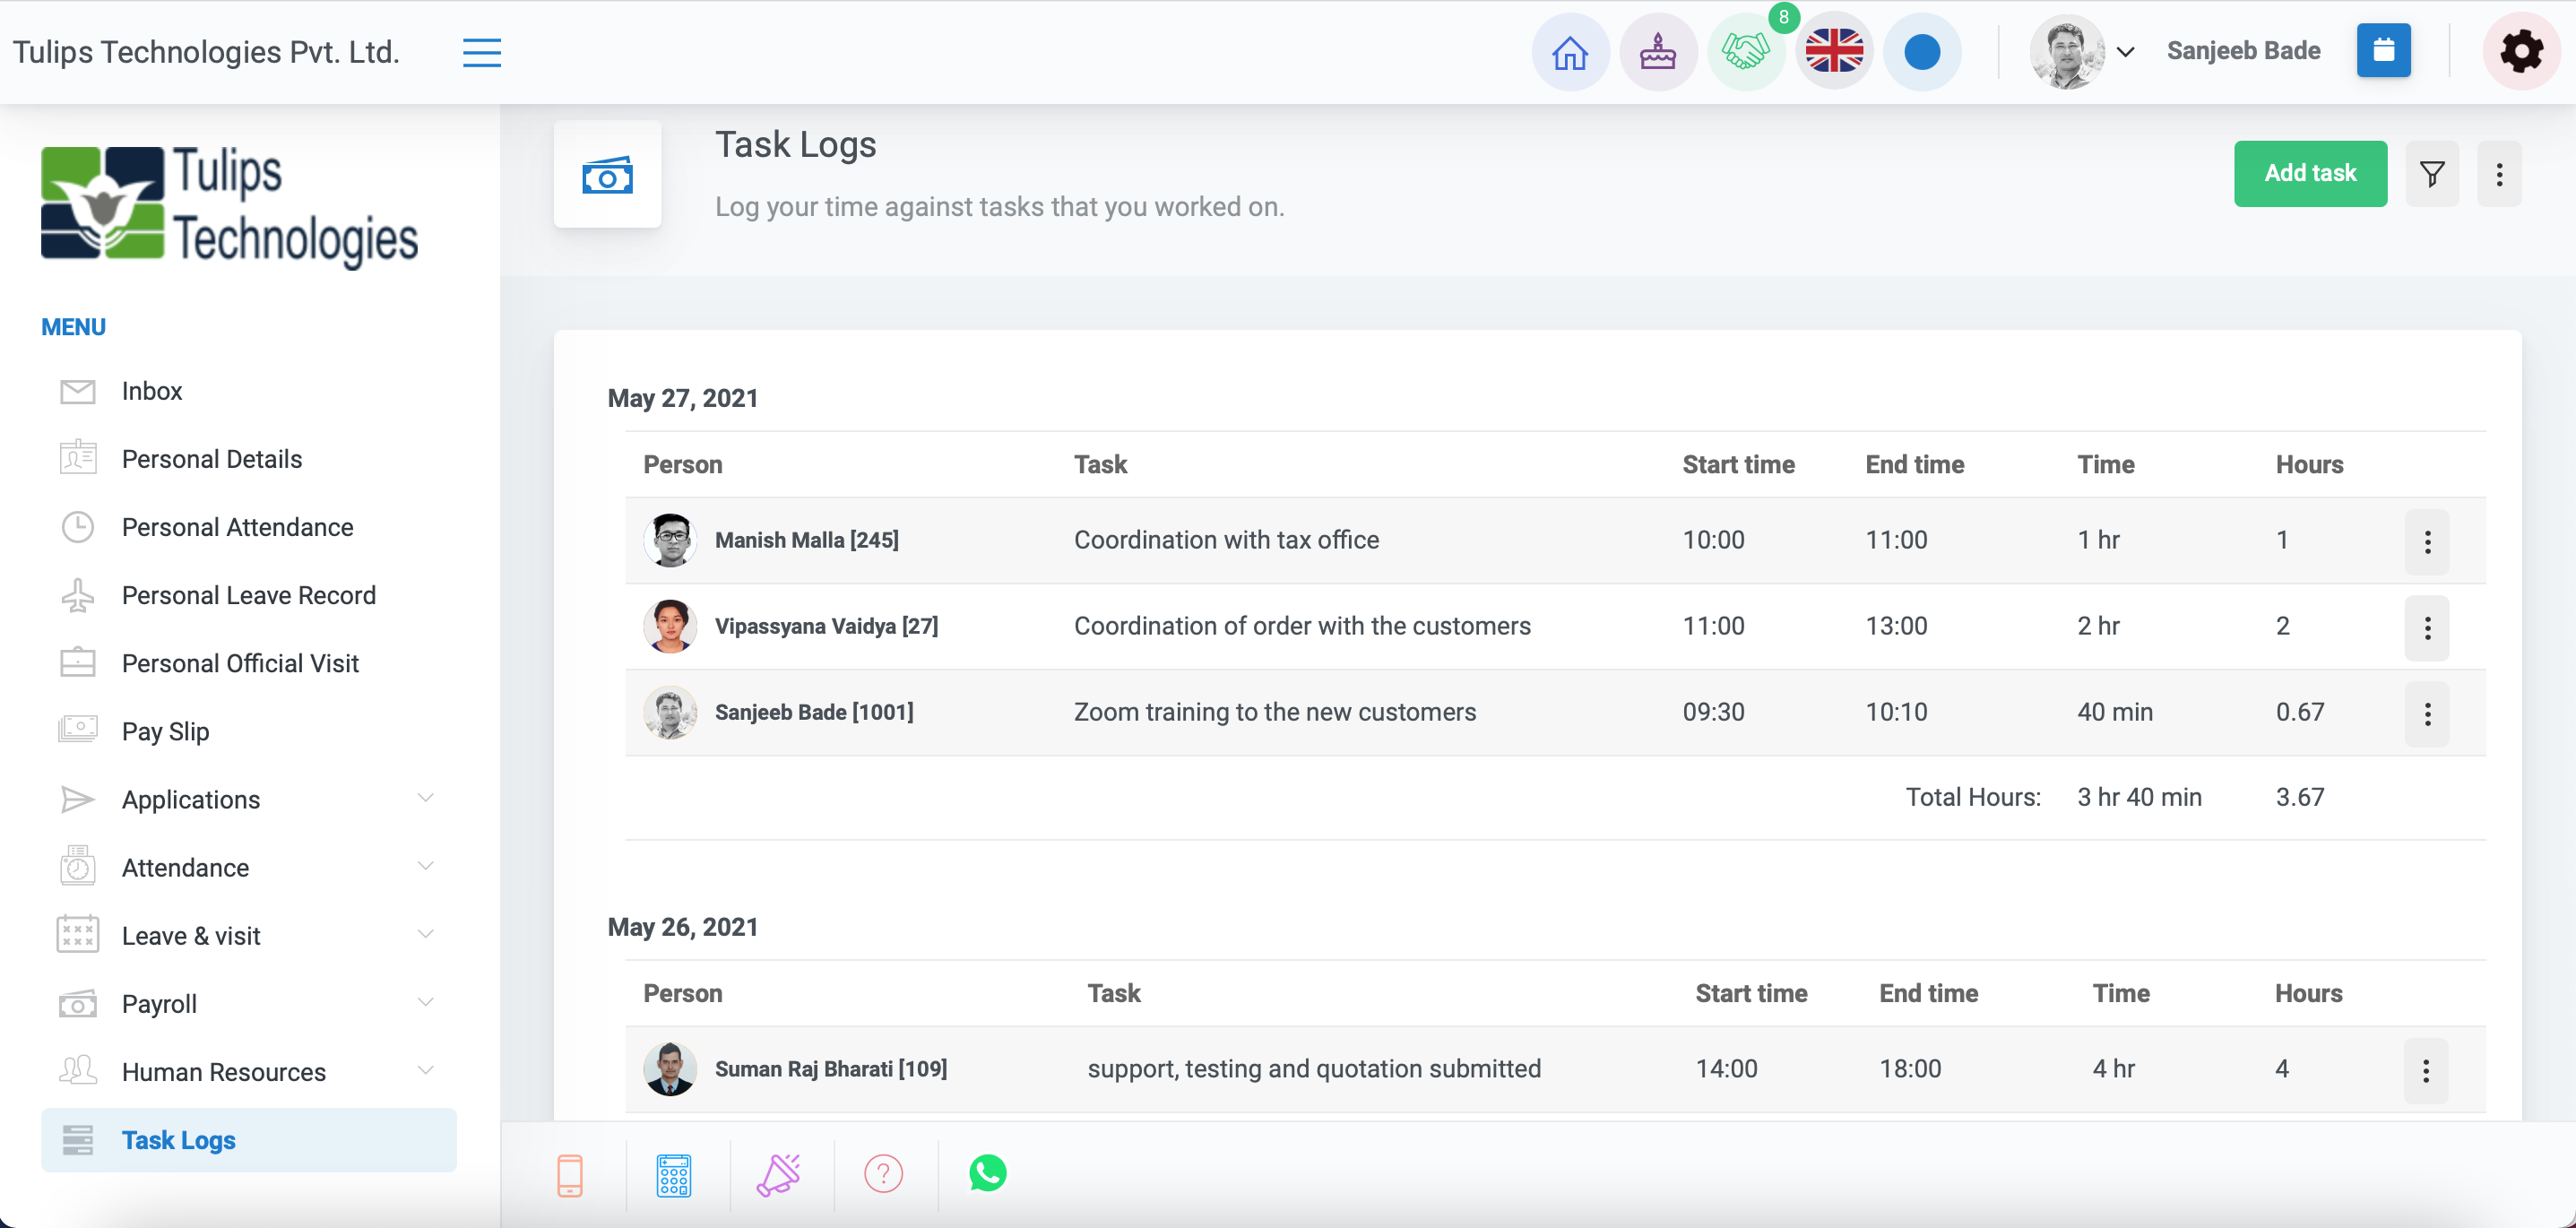Open the help question mark icon

click(x=884, y=1174)
